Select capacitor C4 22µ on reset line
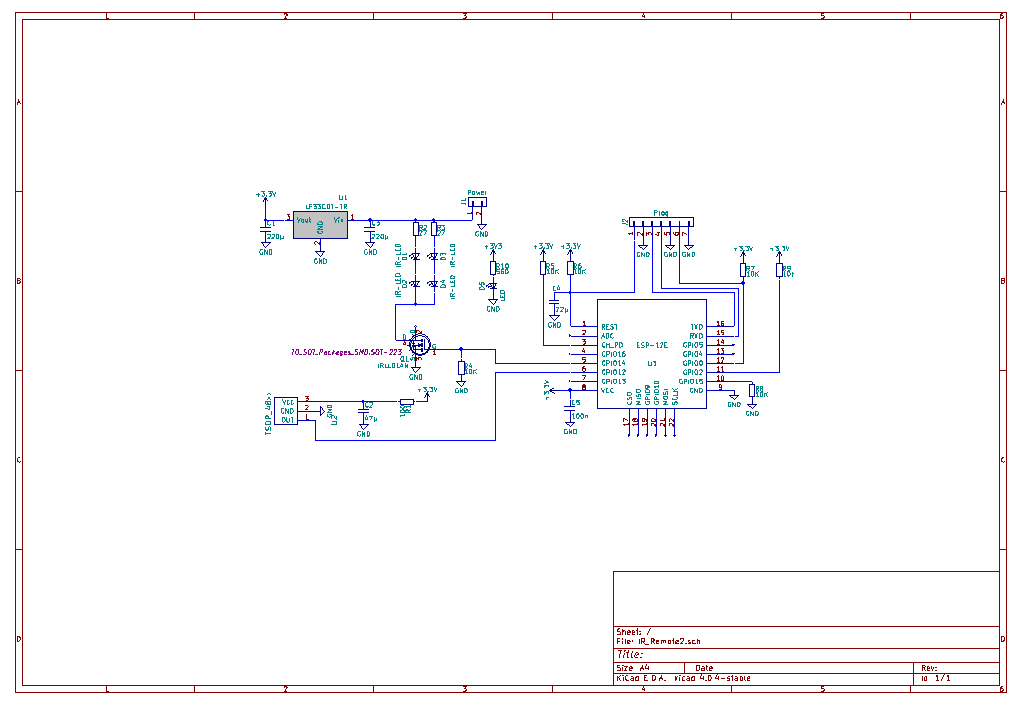 point(554,303)
